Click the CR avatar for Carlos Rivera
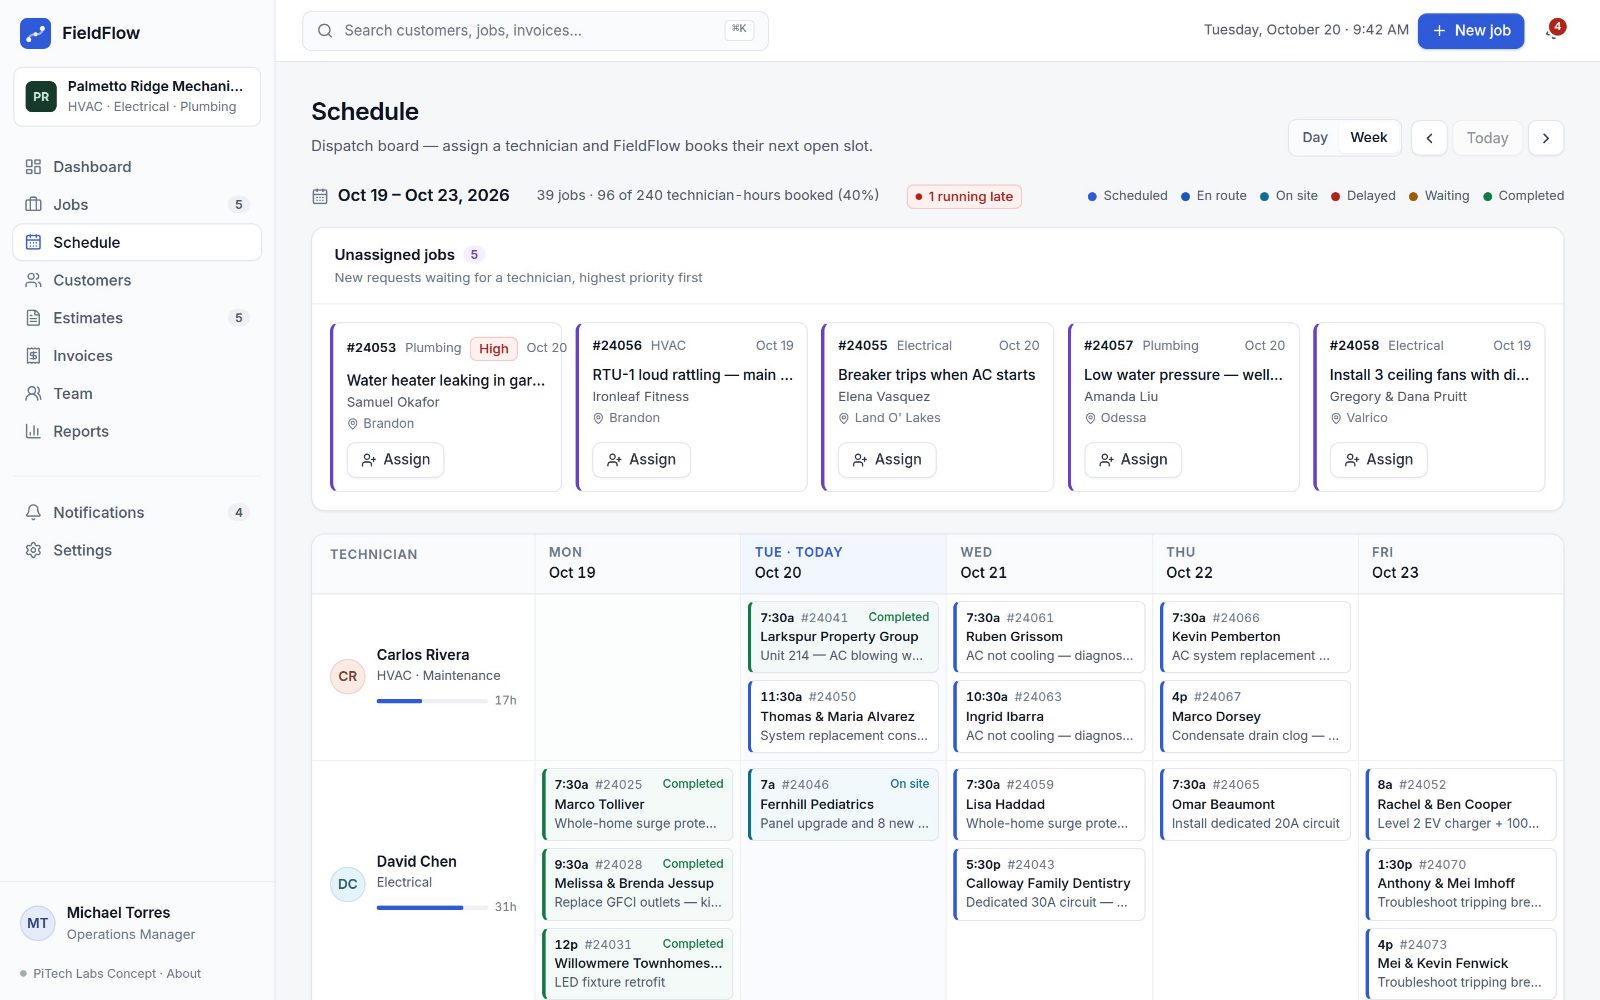 point(348,677)
